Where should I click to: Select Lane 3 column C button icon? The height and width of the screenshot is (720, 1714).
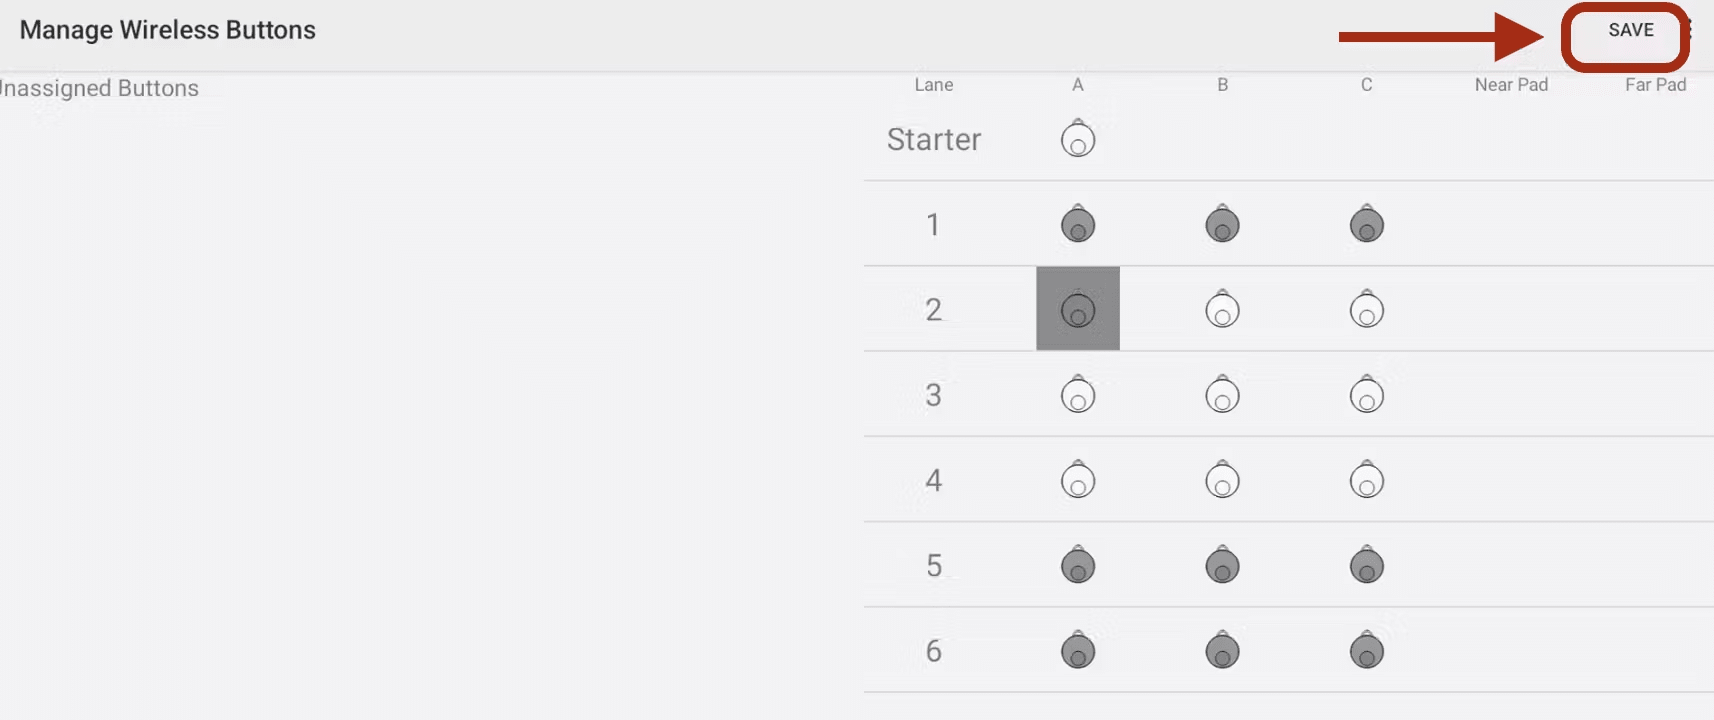pos(1367,394)
